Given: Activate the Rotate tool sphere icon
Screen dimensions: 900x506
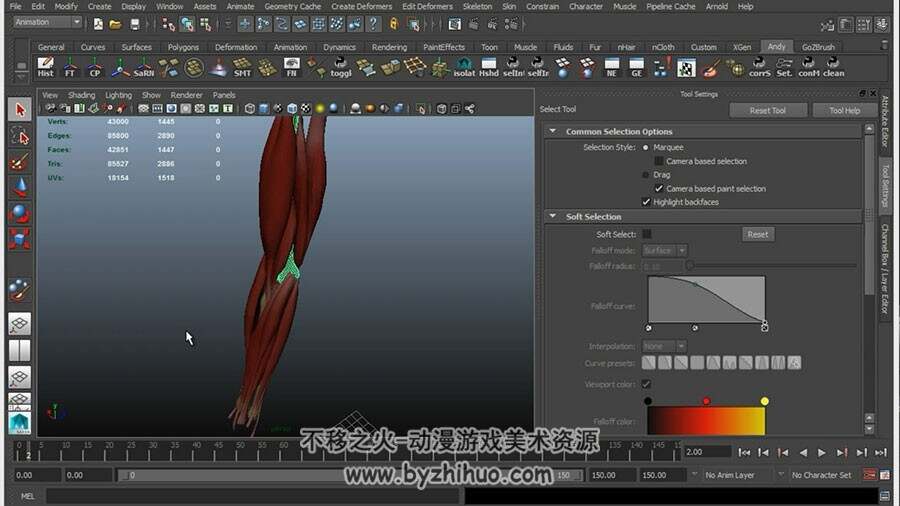Looking at the screenshot, I should click(20, 213).
